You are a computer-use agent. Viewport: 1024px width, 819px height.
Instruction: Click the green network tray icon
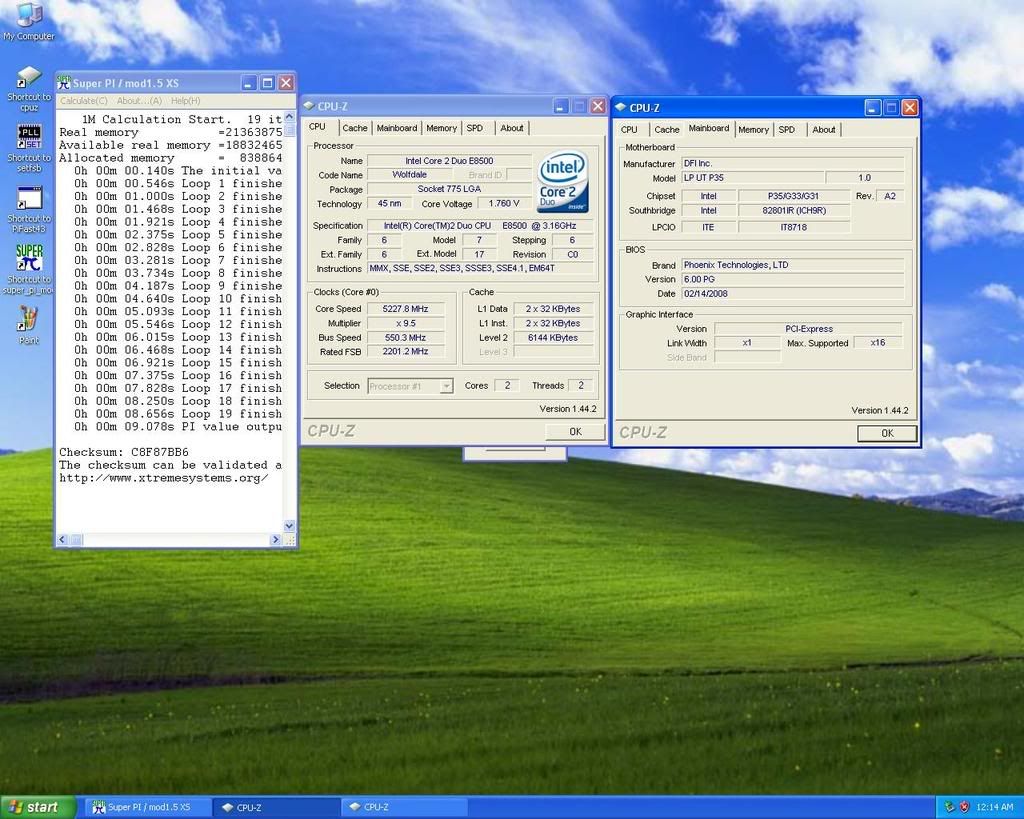pyautogui.click(x=950, y=807)
